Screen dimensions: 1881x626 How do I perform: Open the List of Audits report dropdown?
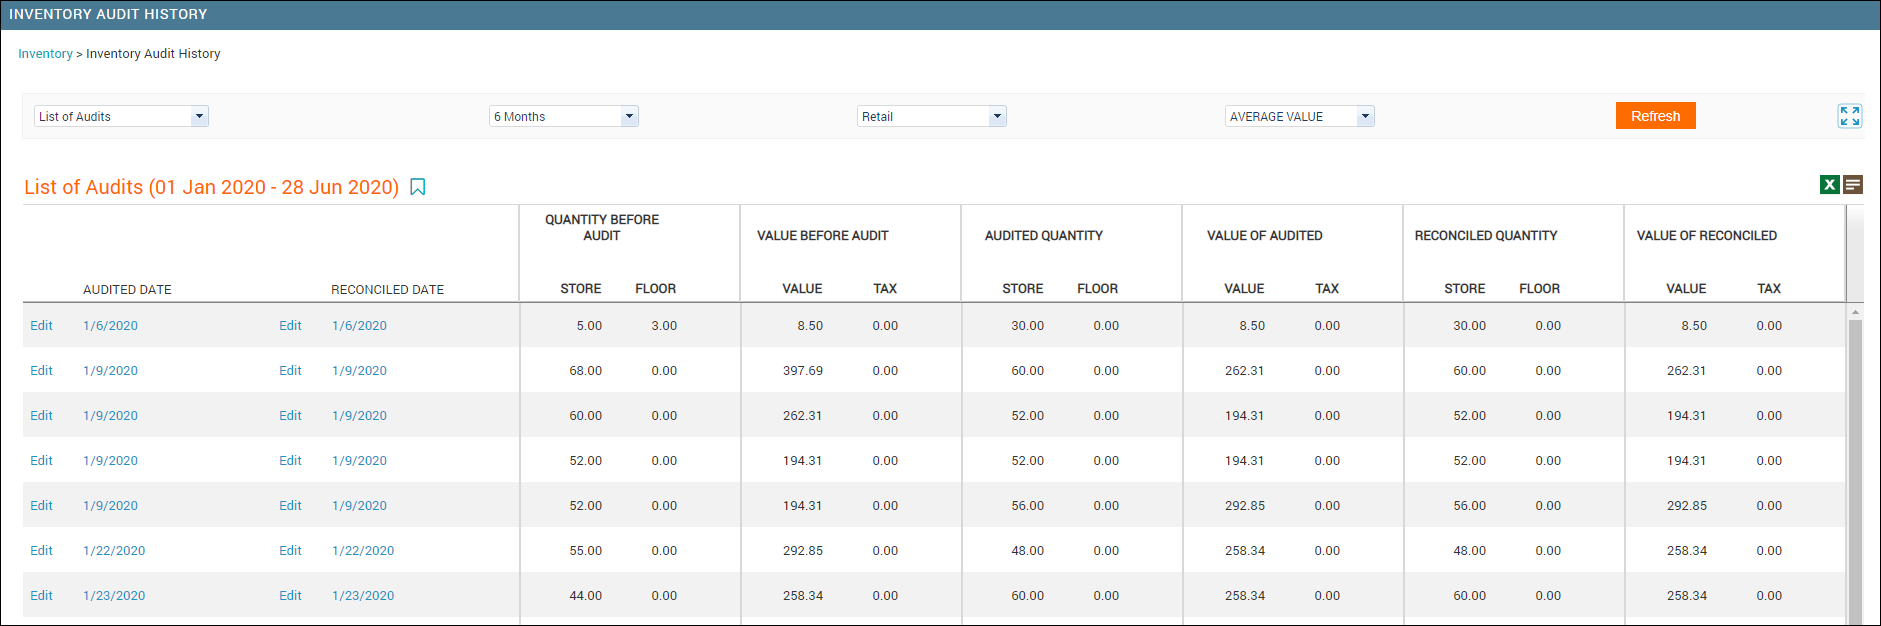click(121, 116)
